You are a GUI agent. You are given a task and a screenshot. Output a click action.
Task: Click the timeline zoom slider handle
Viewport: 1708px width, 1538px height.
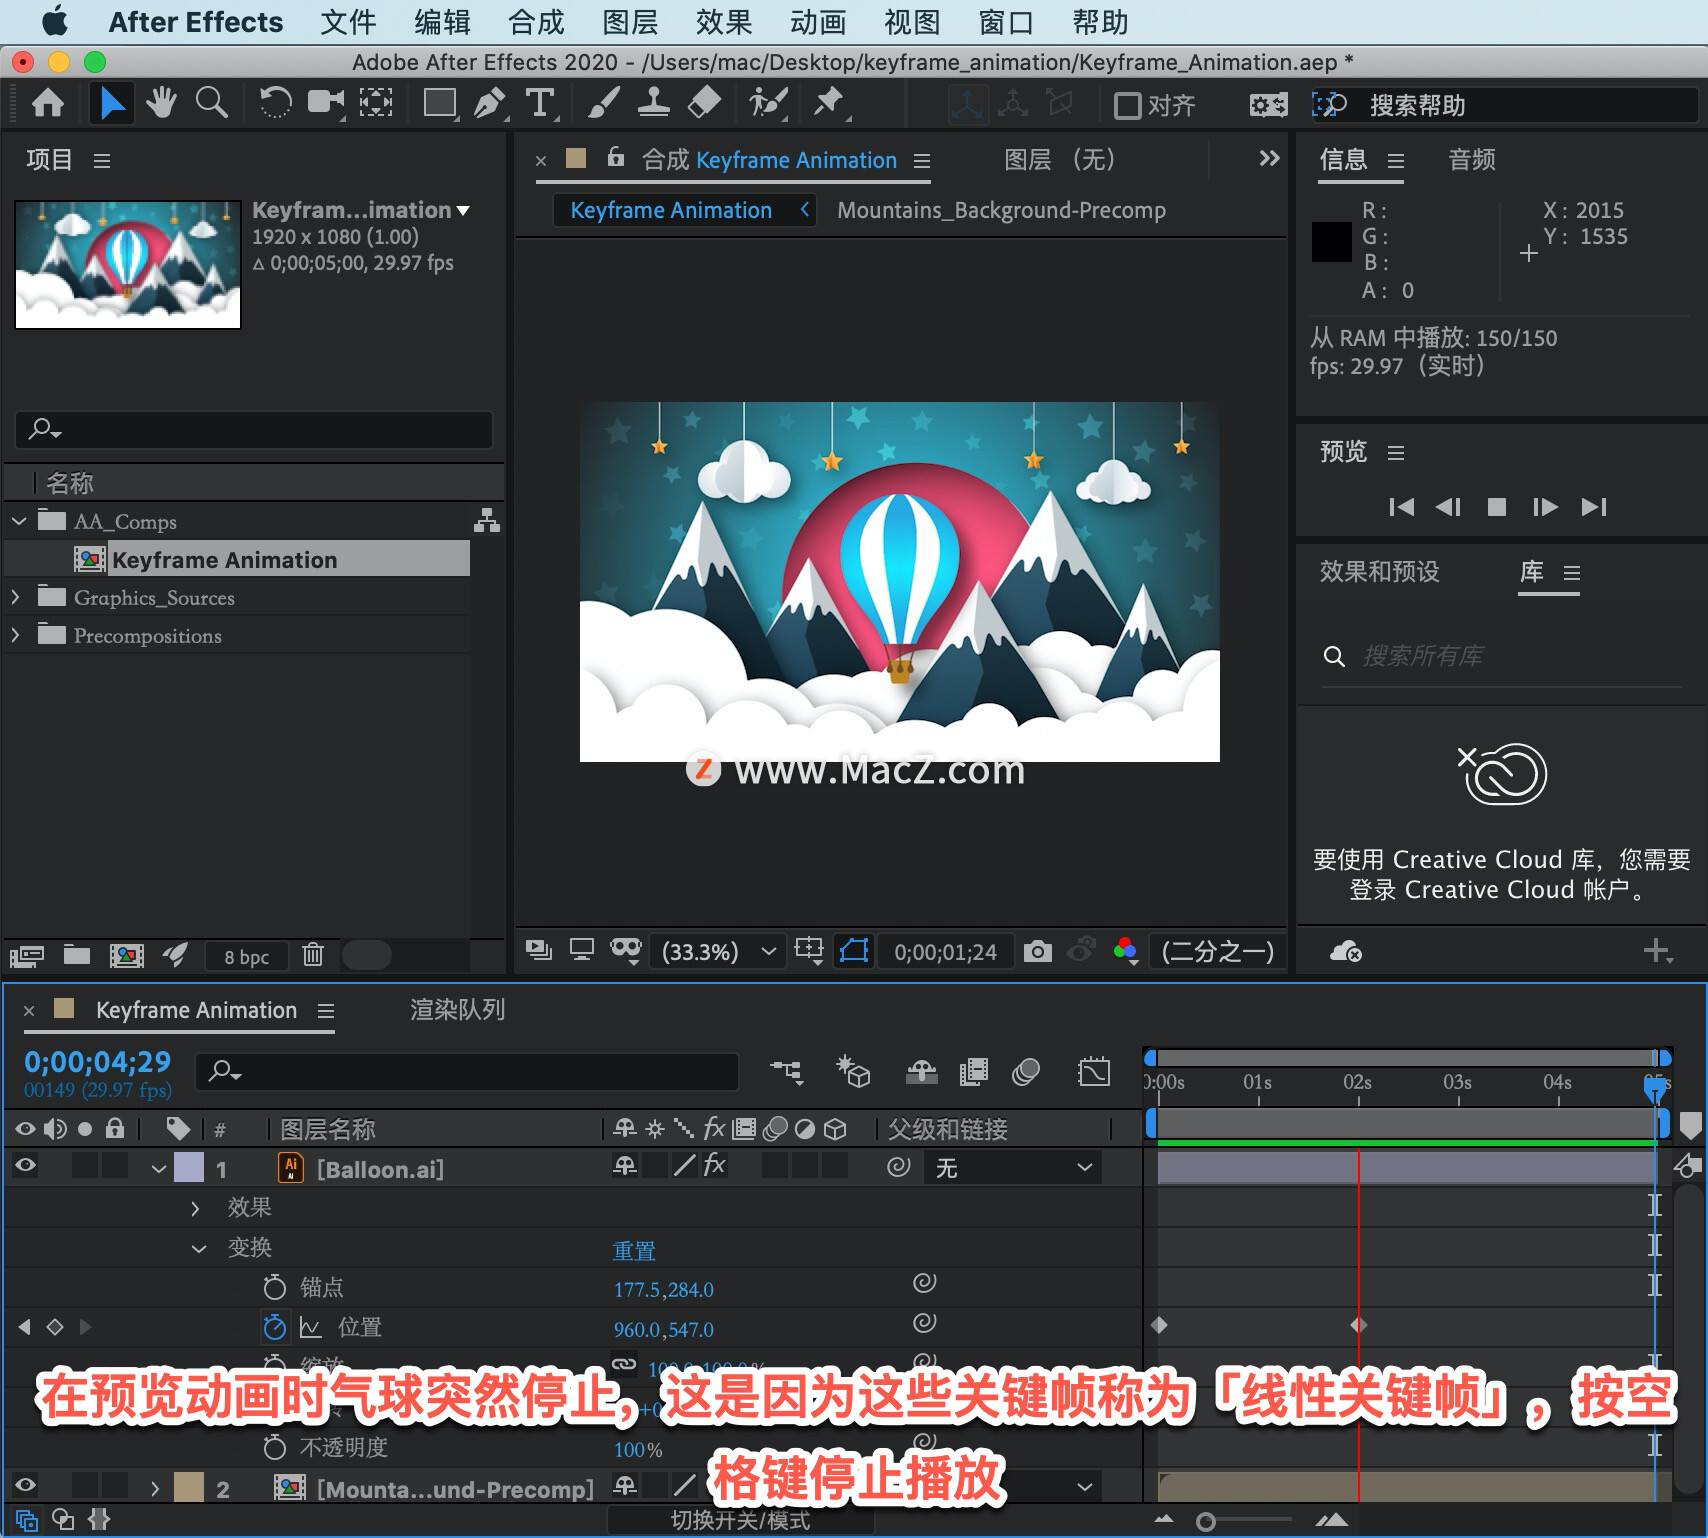click(x=1206, y=1522)
